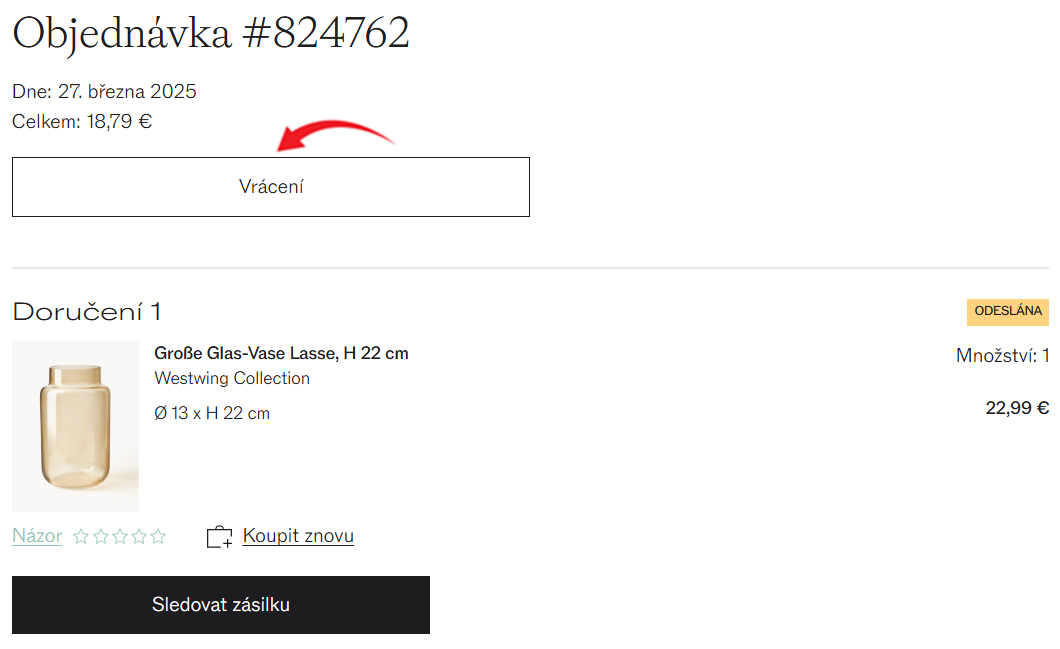Rate the vase two stars
The width and height of the screenshot is (1060, 649).
click(x=101, y=537)
